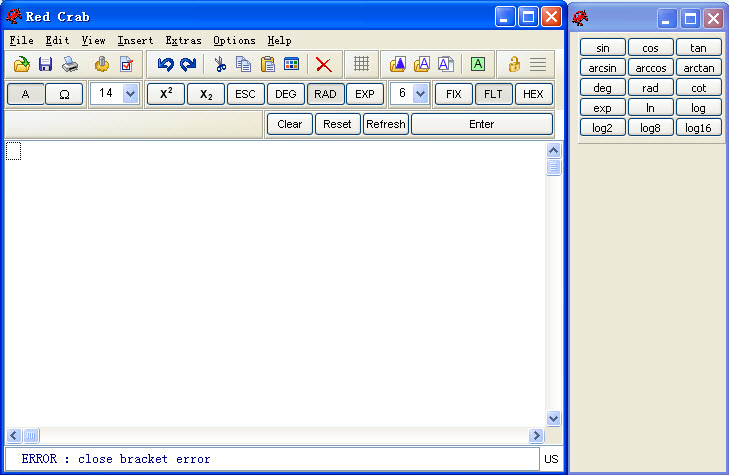Insert ln function from panel

pos(650,108)
